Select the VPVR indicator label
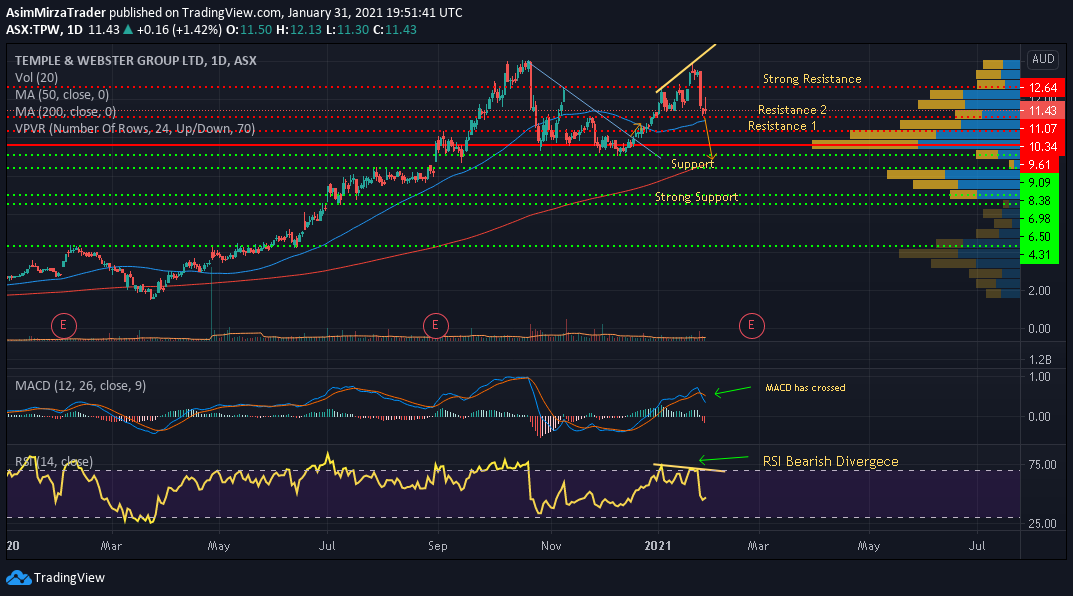The height and width of the screenshot is (596, 1073). tap(135, 129)
